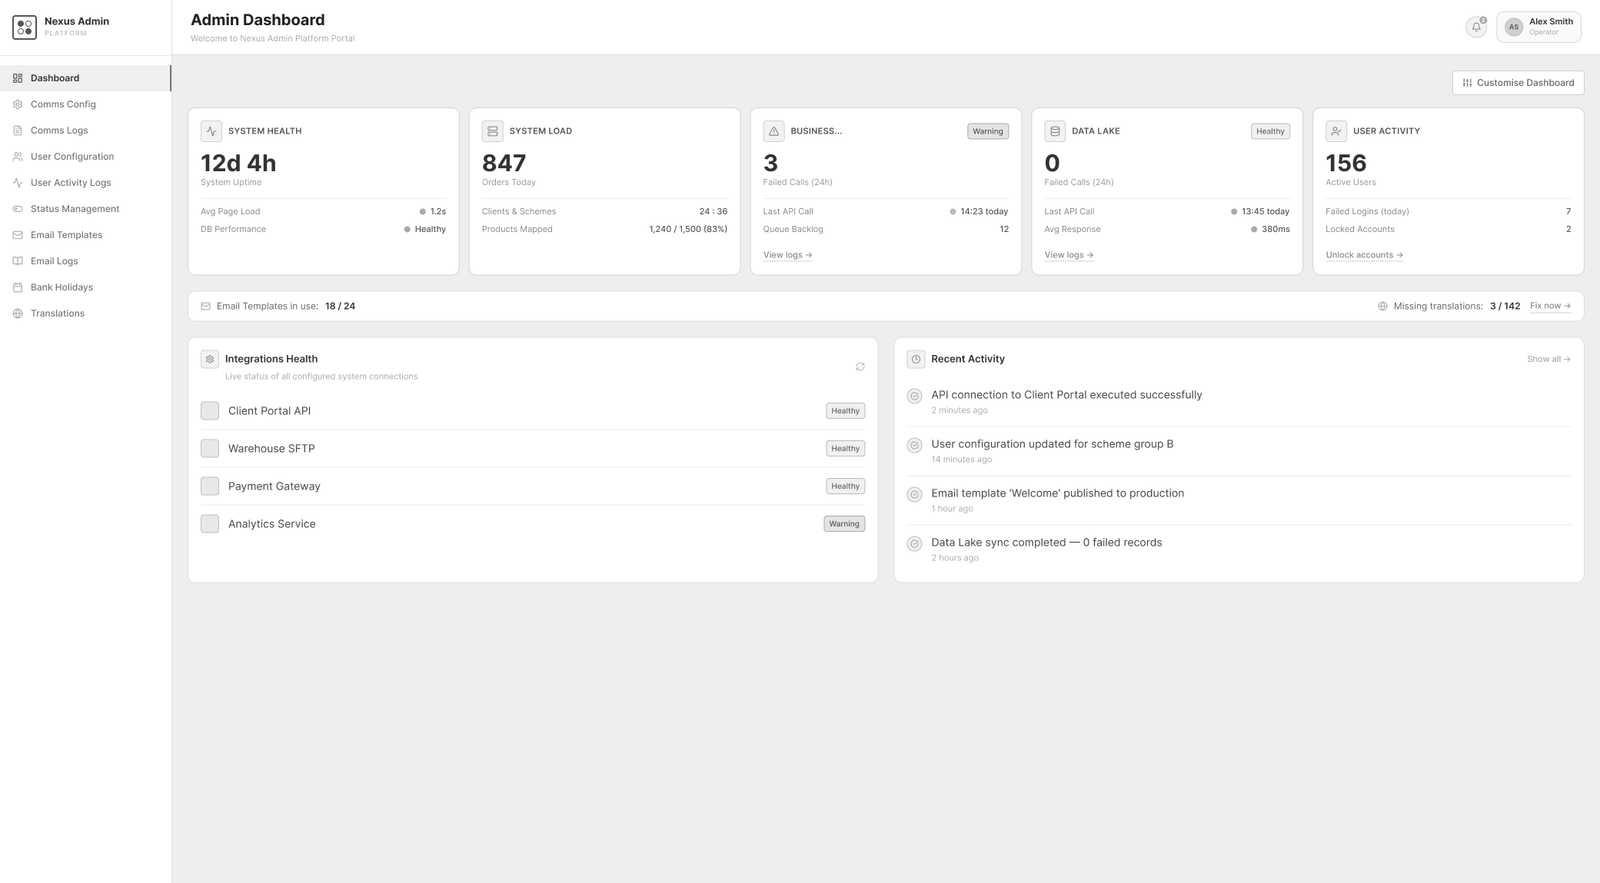Click Fix now for missing translations

(x=1550, y=306)
